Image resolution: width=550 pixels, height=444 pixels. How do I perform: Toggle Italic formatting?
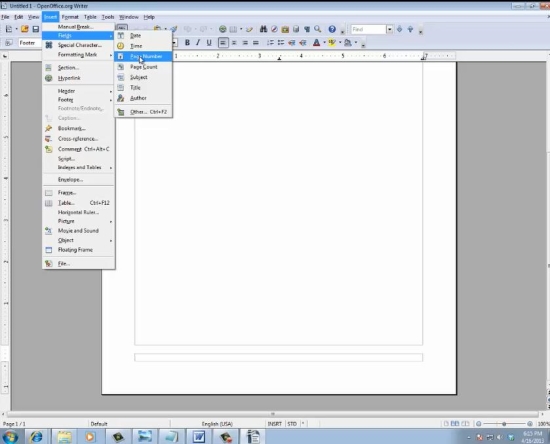pos(198,43)
